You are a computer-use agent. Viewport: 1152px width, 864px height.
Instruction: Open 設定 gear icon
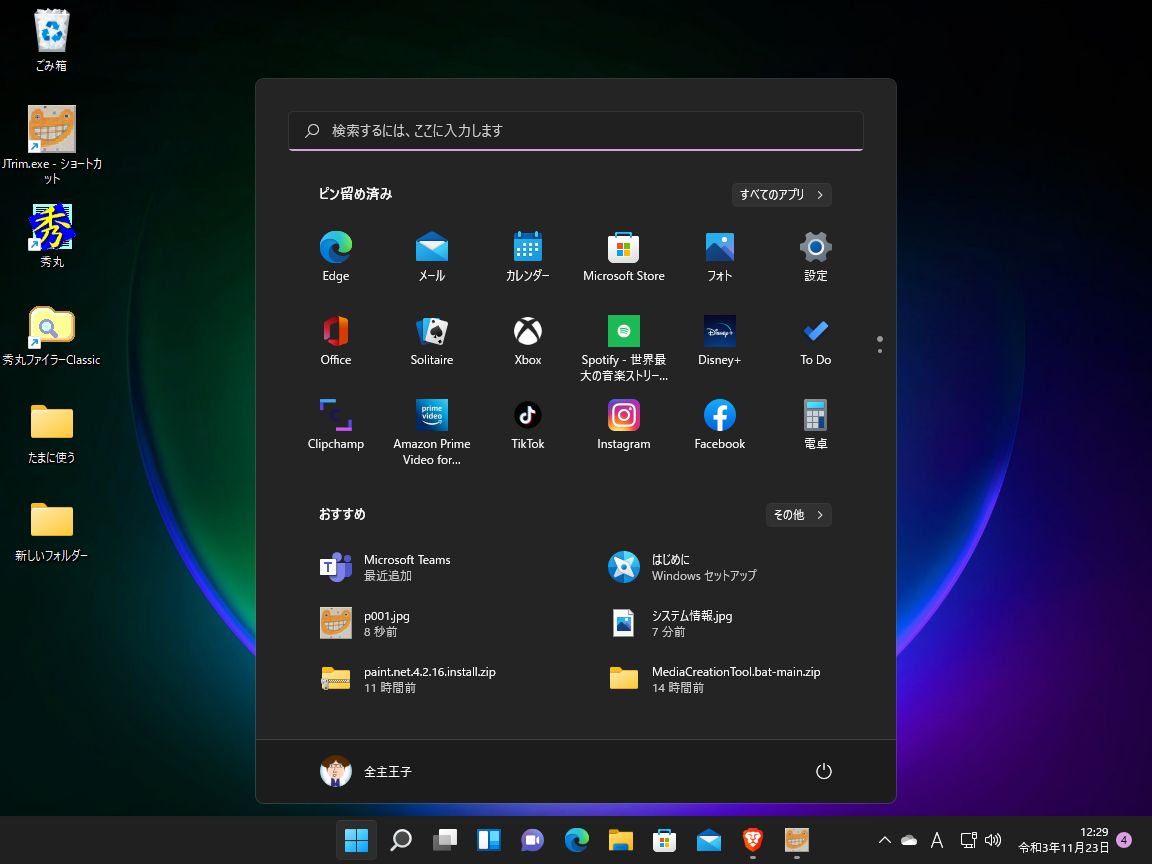816,256
